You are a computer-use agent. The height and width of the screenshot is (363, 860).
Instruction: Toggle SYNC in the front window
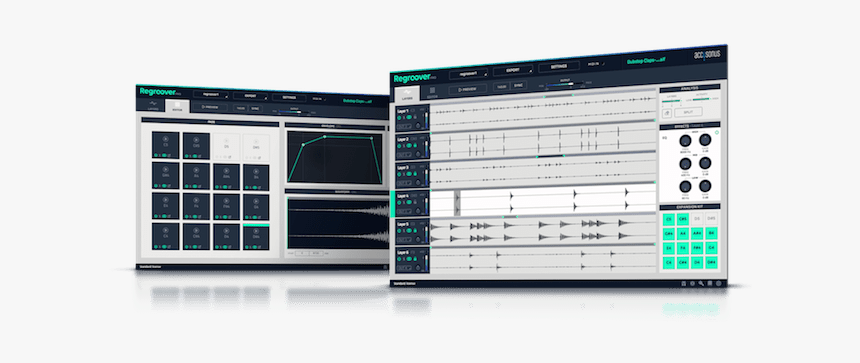click(519, 86)
